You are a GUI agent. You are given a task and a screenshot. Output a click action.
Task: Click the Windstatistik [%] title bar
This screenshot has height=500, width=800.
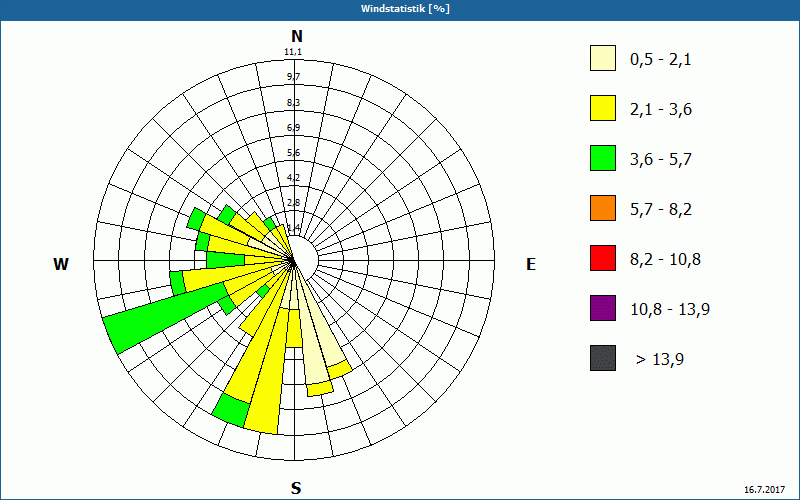pyautogui.click(x=400, y=9)
